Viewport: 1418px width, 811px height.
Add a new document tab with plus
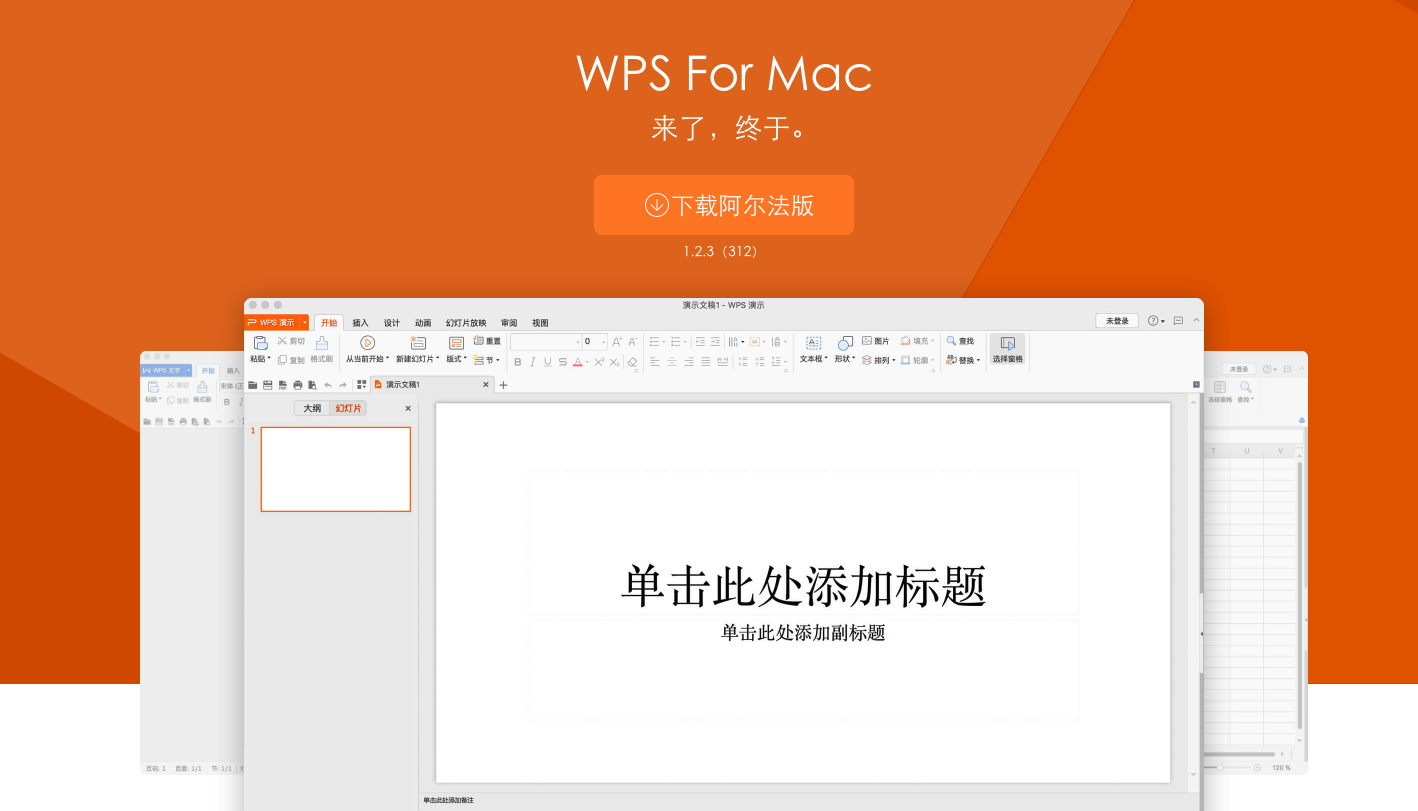coord(503,385)
